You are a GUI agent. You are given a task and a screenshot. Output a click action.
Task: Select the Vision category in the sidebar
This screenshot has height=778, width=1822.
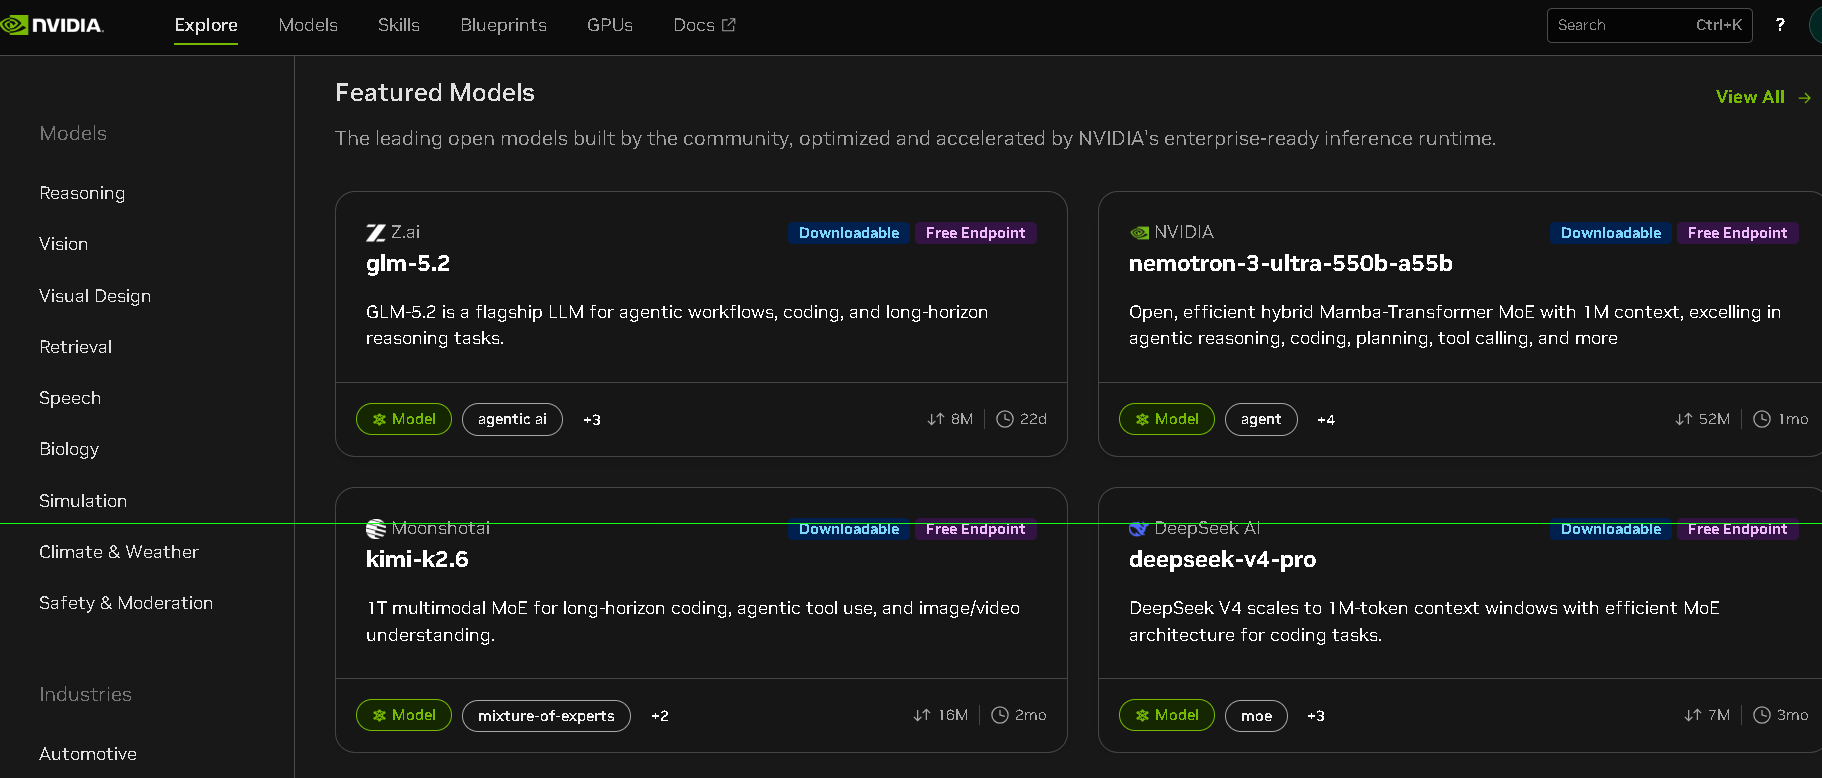click(x=64, y=244)
